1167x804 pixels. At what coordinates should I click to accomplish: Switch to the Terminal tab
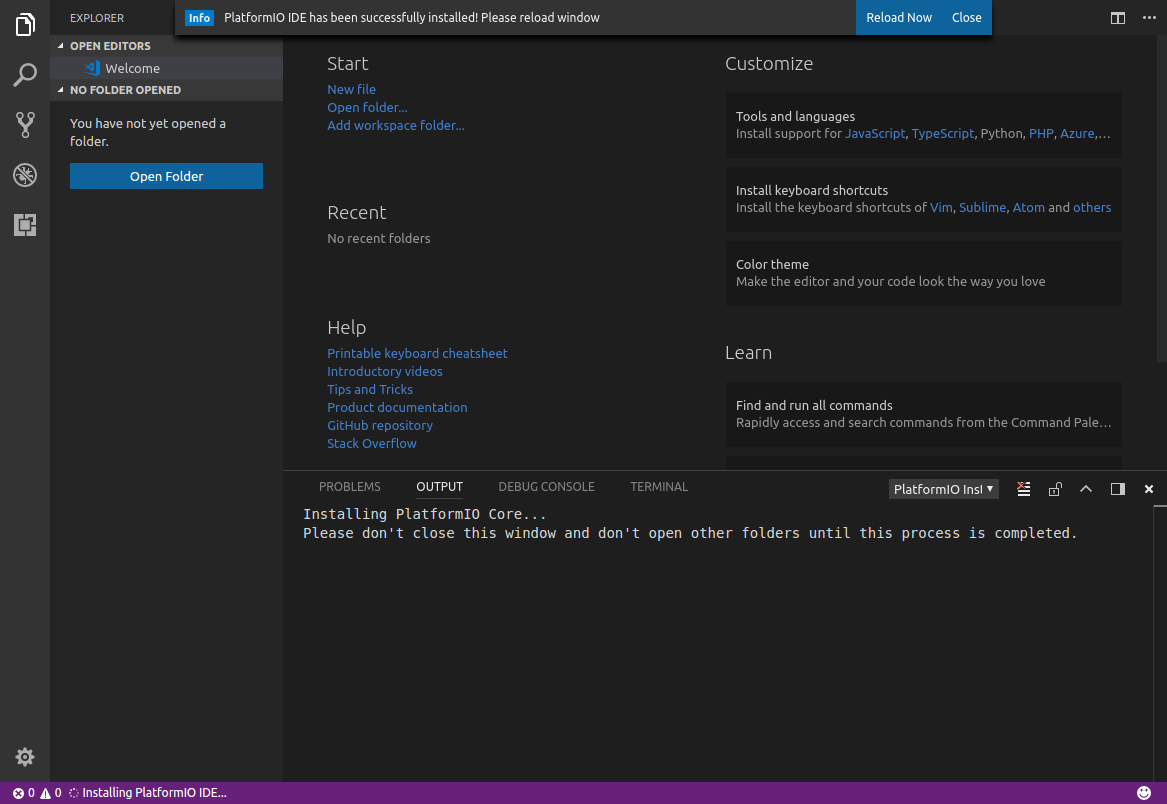[659, 487]
